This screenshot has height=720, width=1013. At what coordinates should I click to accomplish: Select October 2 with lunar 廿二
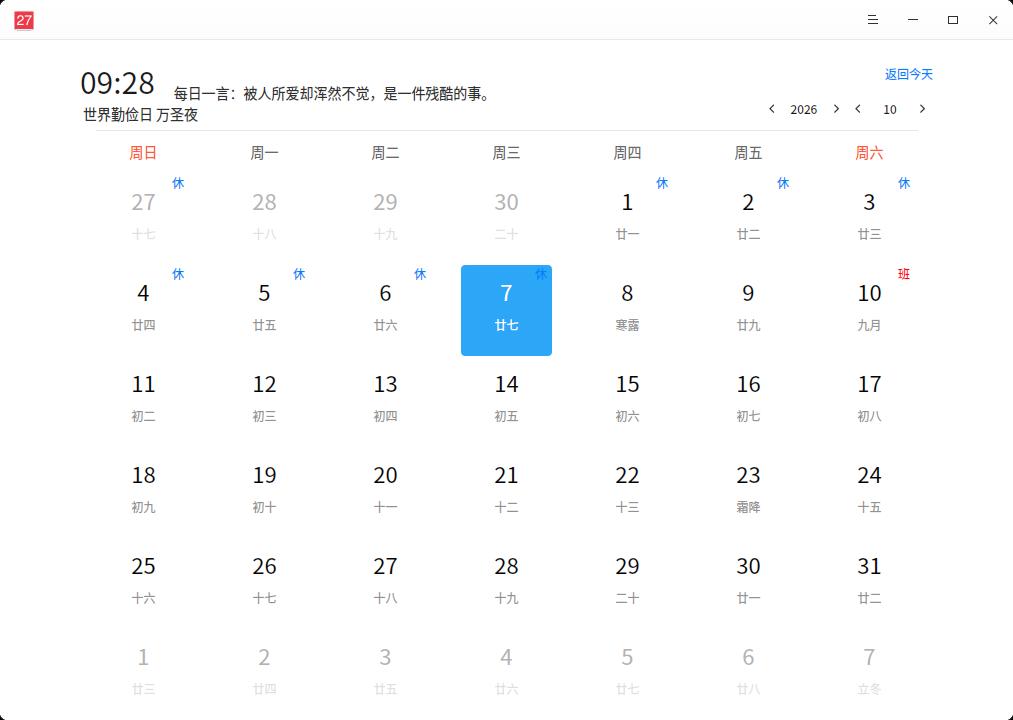[x=748, y=219]
